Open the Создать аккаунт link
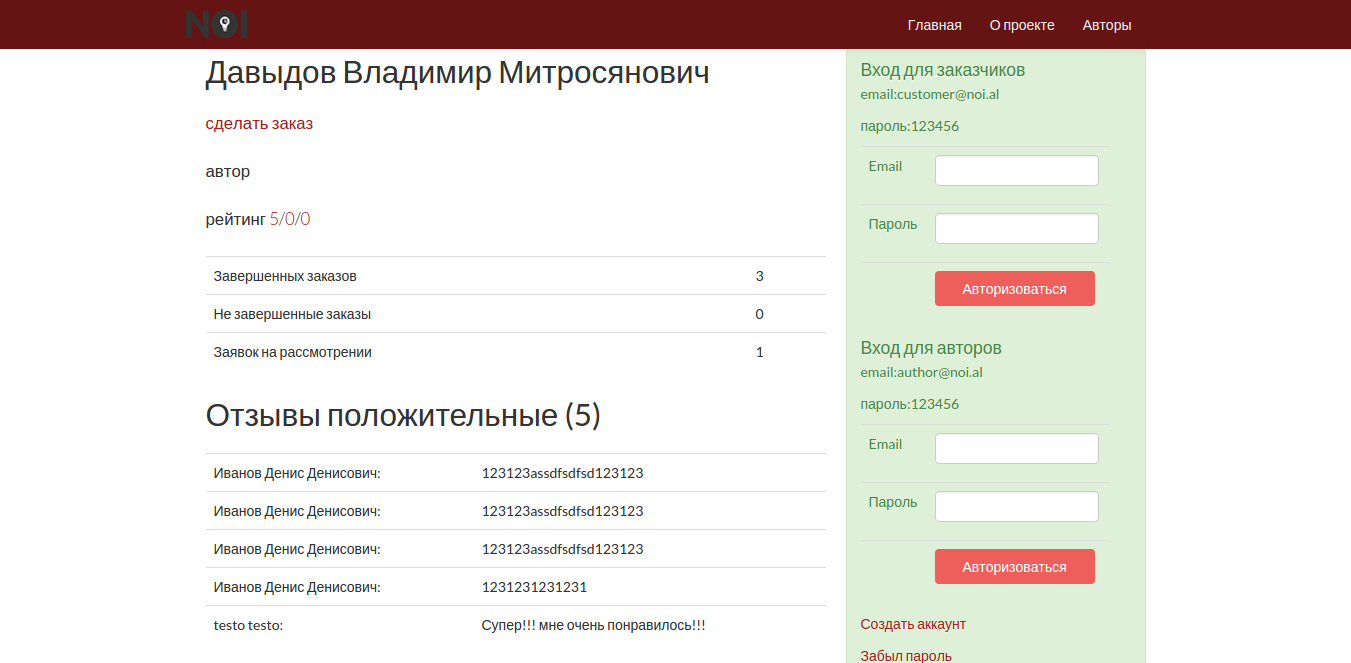The height and width of the screenshot is (663, 1351). click(x=913, y=624)
